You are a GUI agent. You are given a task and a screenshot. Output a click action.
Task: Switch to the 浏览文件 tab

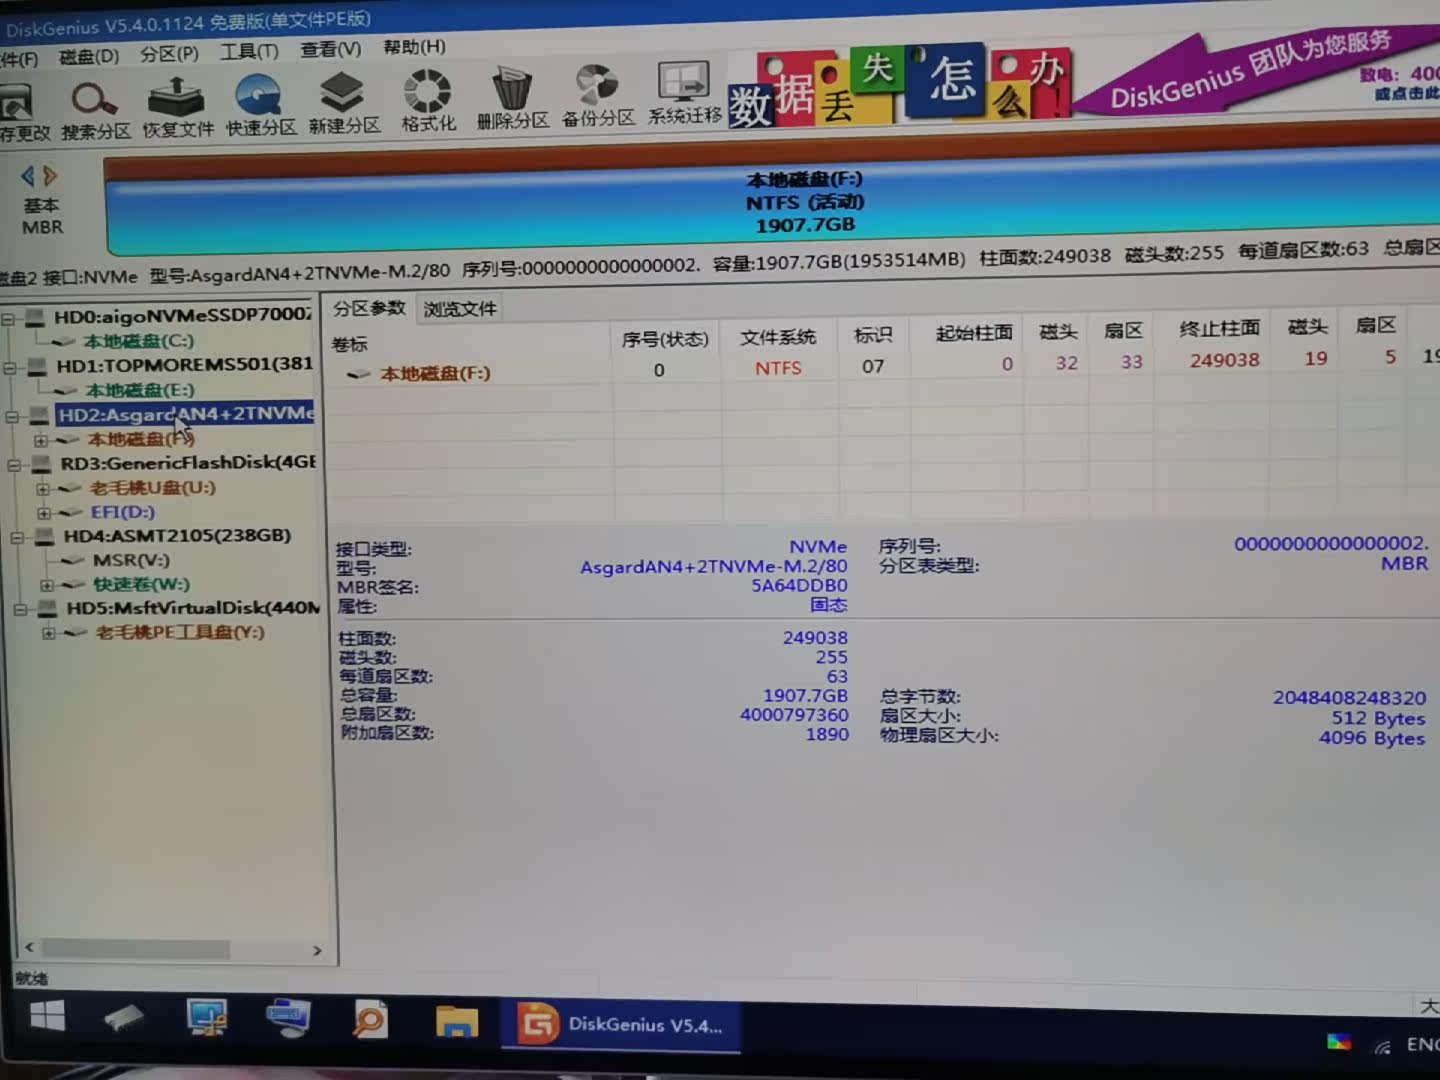pyautogui.click(x=460, y=309)
